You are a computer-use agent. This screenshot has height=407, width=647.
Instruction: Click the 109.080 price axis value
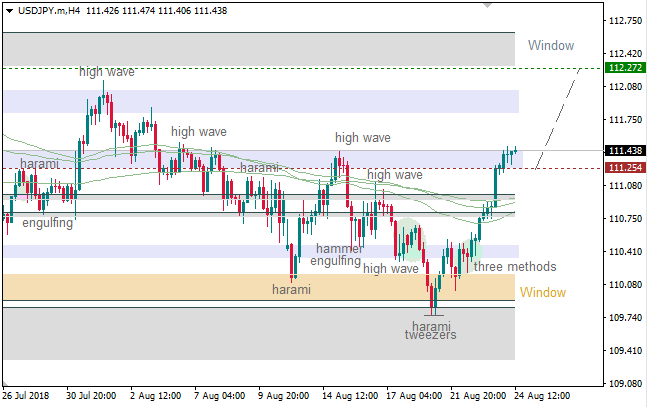[x=625, y=383]
